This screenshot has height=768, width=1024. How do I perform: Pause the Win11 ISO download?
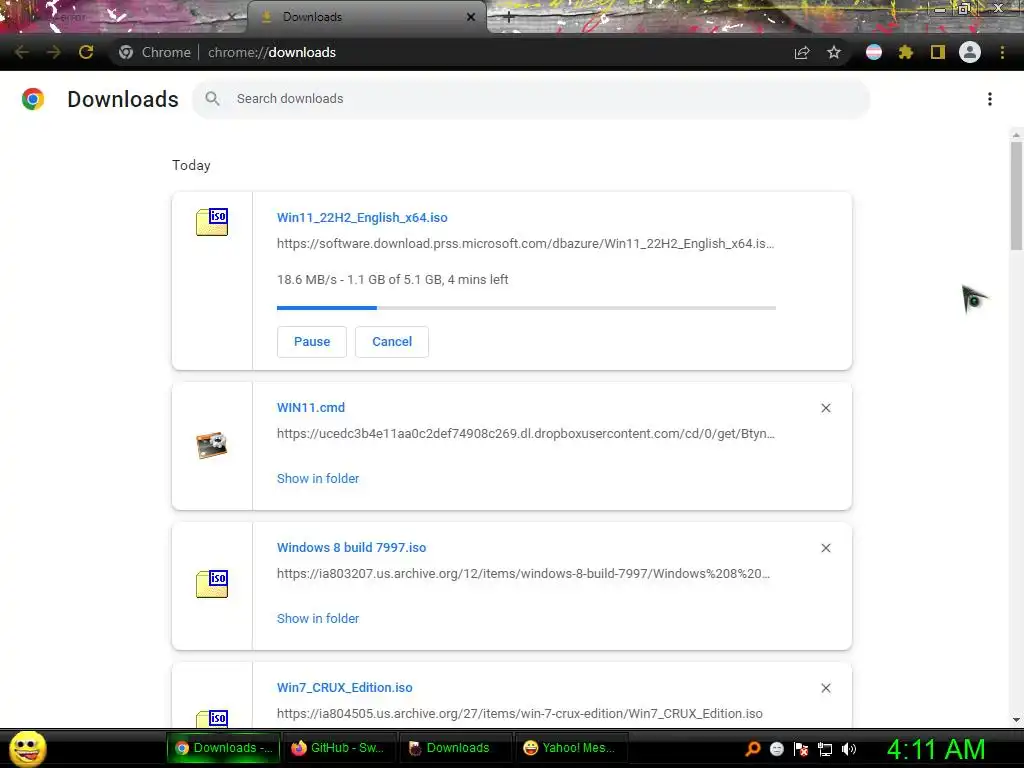[312, 342]
